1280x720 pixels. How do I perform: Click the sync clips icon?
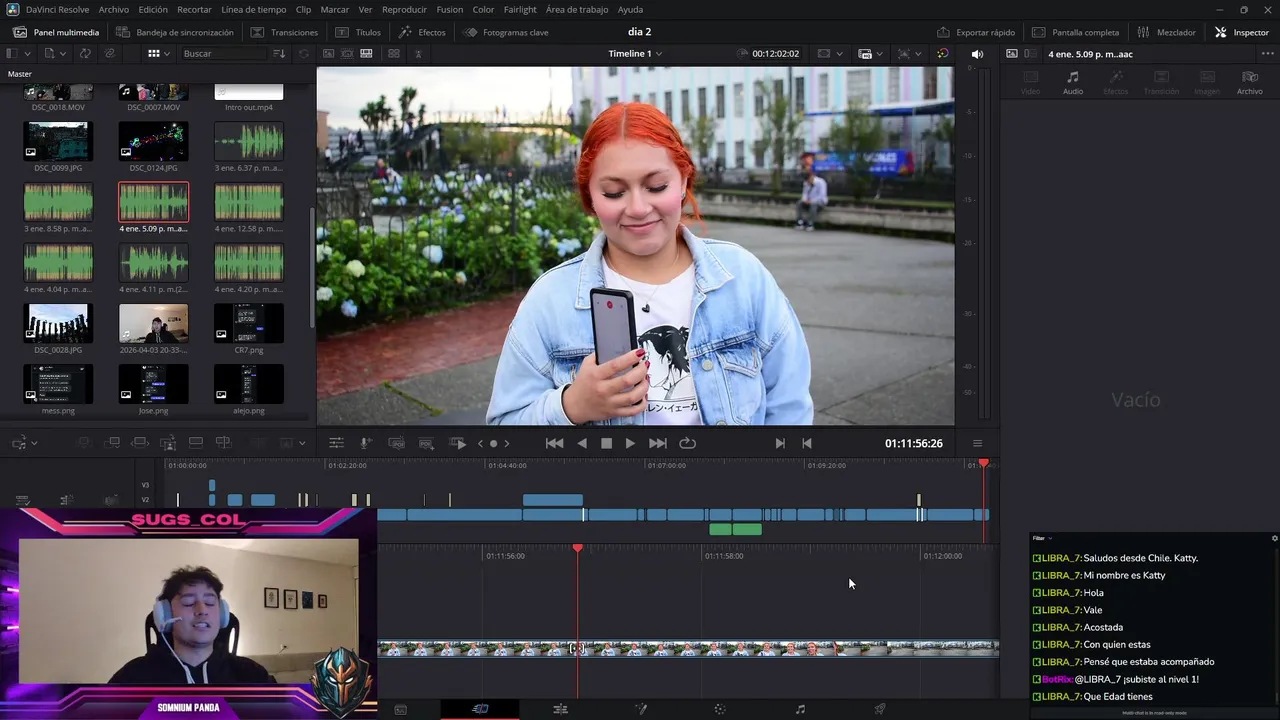(85, 53)
